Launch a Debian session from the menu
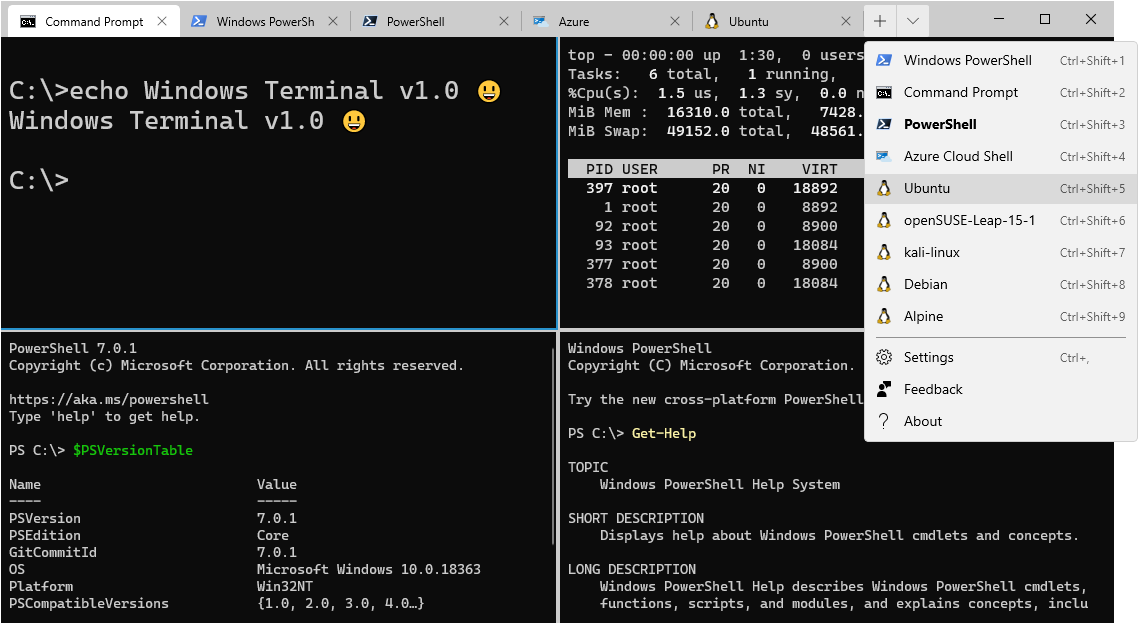 tap(925, 284)
